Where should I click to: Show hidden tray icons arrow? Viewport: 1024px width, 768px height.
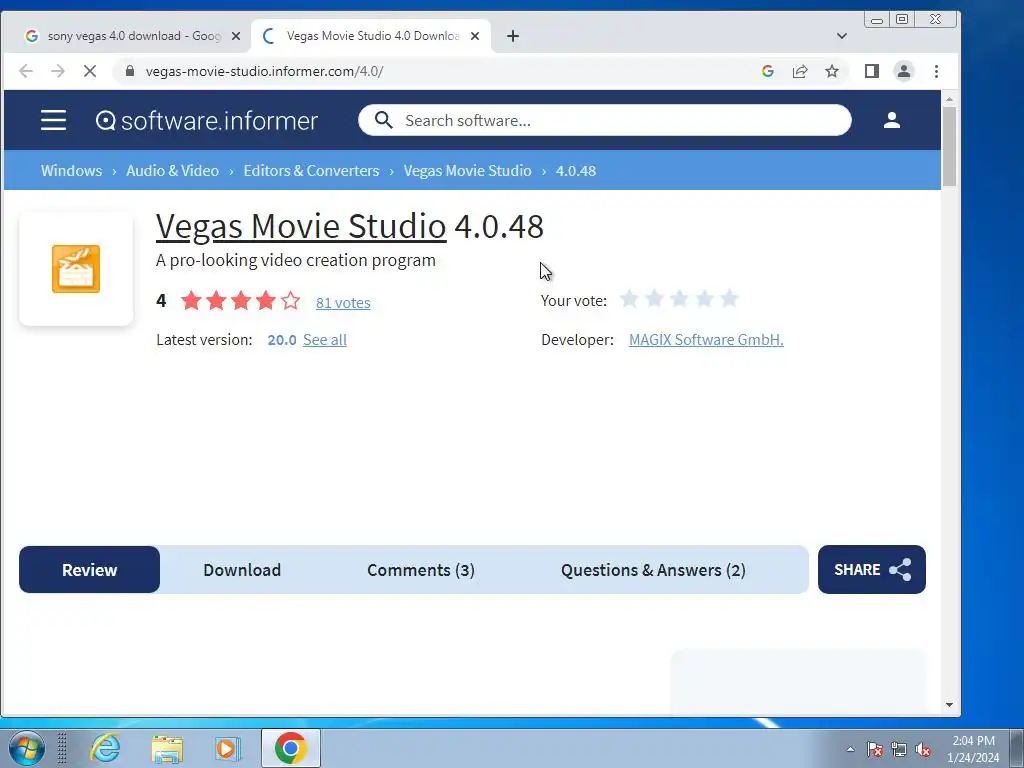click(850, 749)
